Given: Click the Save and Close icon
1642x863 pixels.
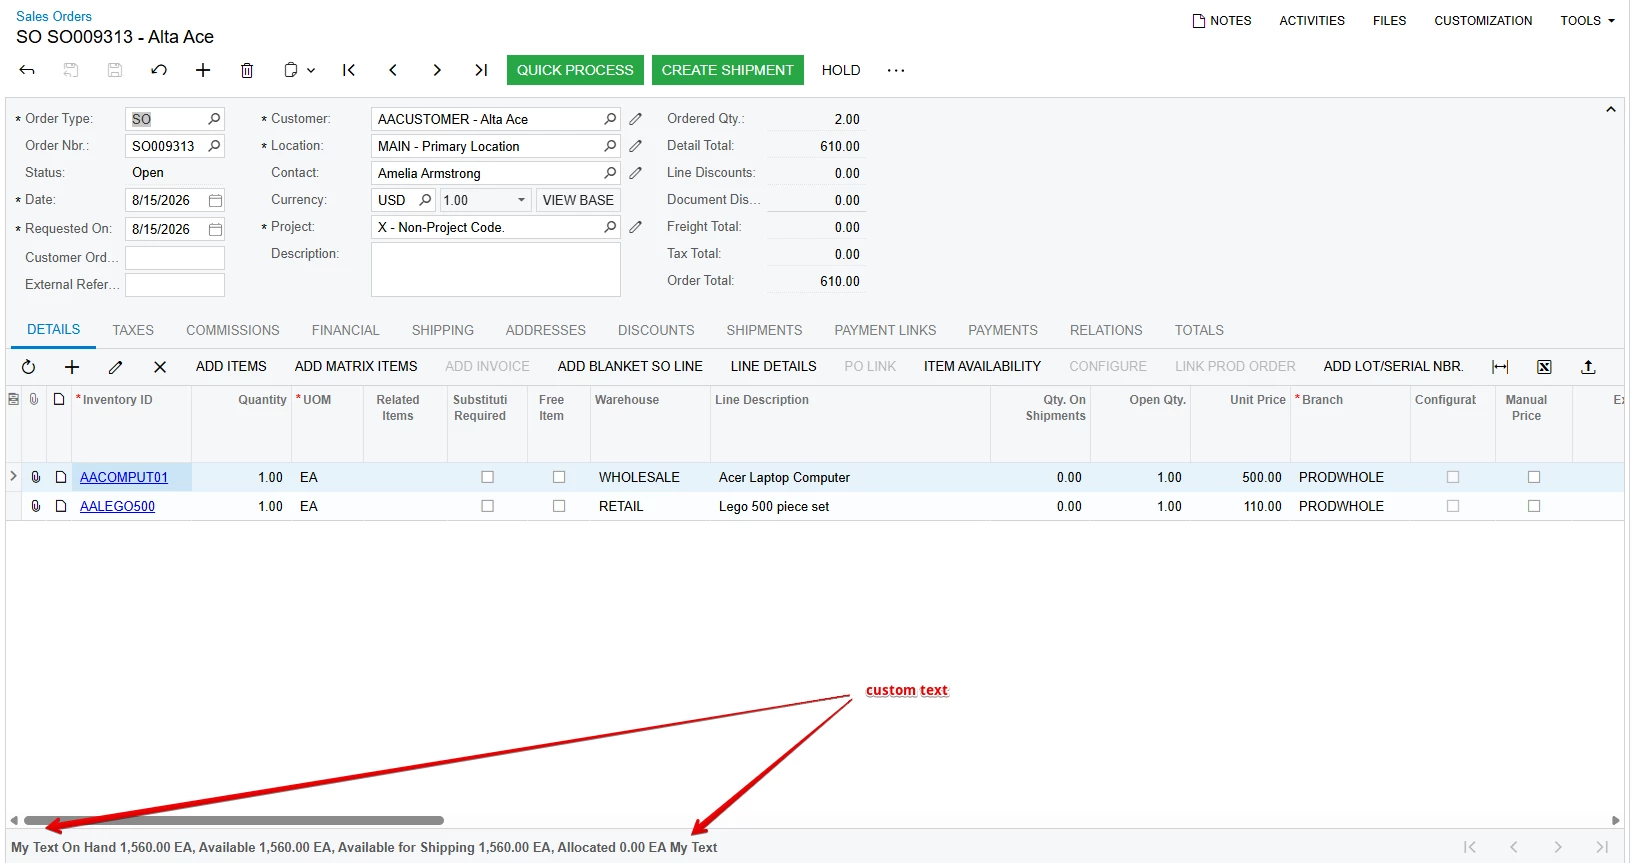Looking at the screenshot, I should [x=71, y=70].
